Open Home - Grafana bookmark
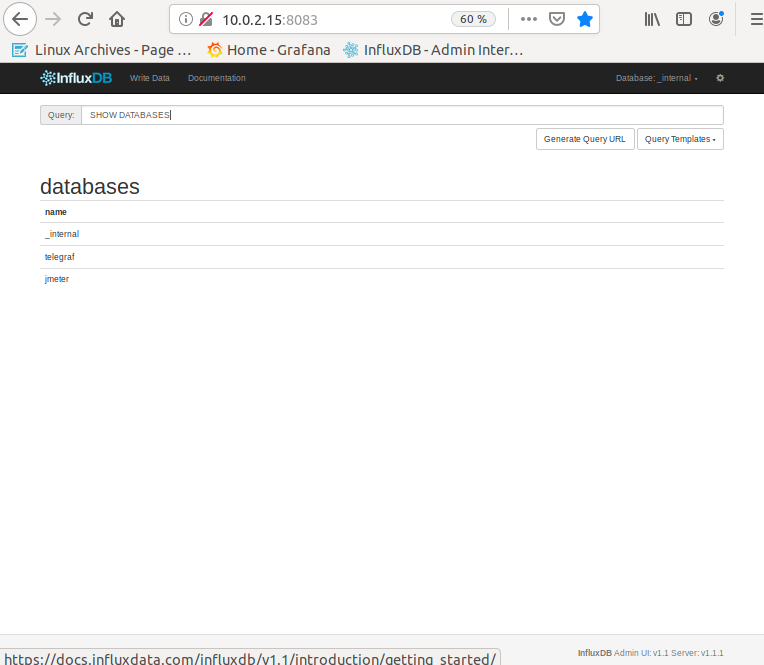The width and height of the screenshot is (764, 665). click(x=268, y=50)
